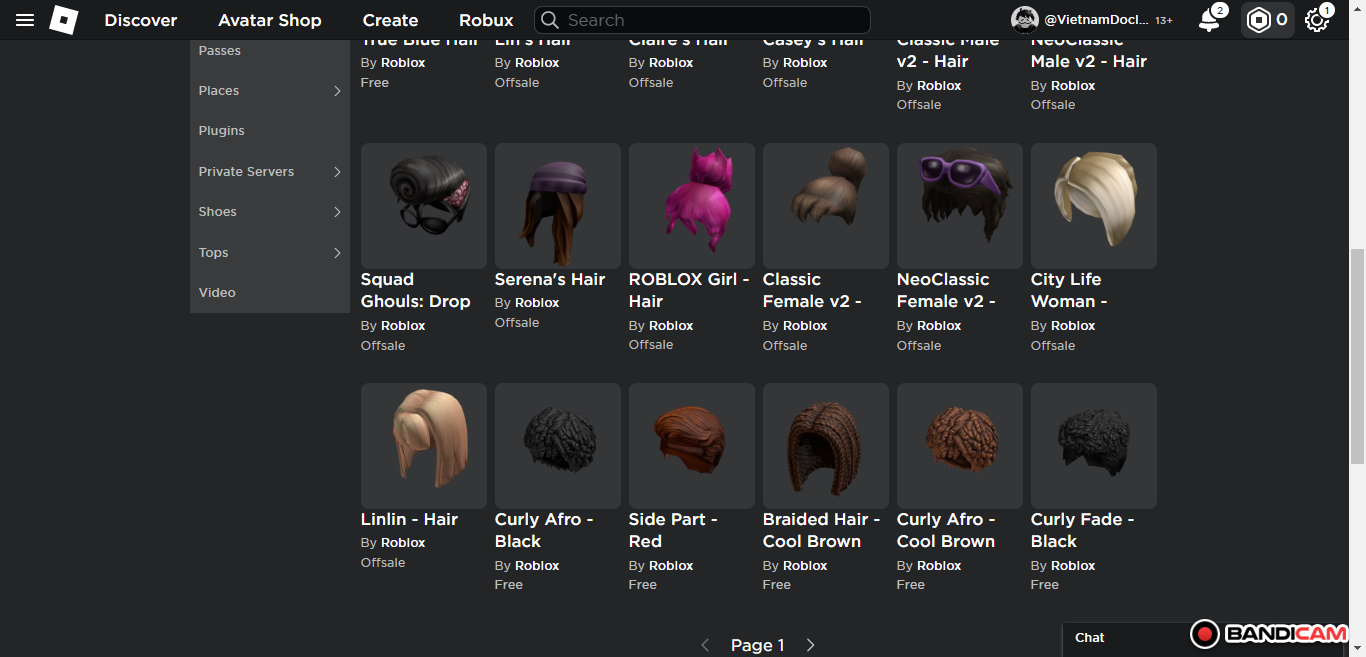Open the Robux balance icon
The image size is (1366, 657).
pyautogui.click(x=1258, y=20)
